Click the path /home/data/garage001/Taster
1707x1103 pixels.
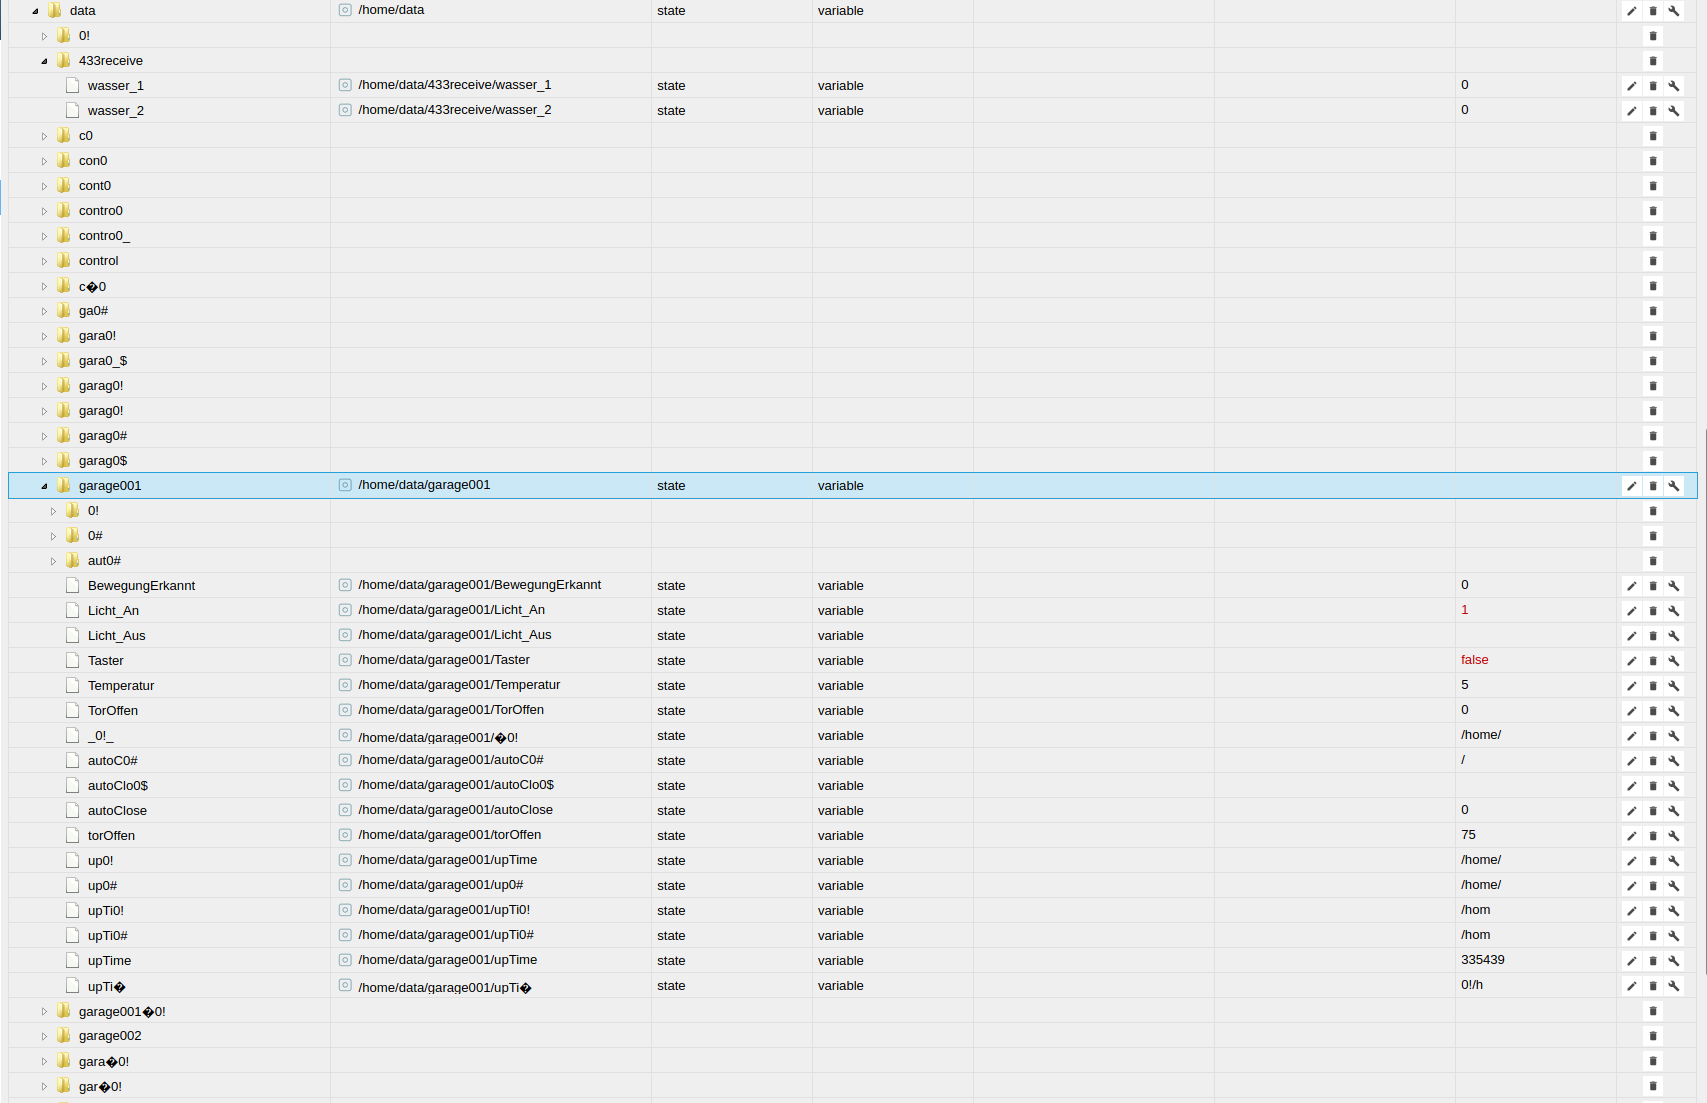pos(444,660)
